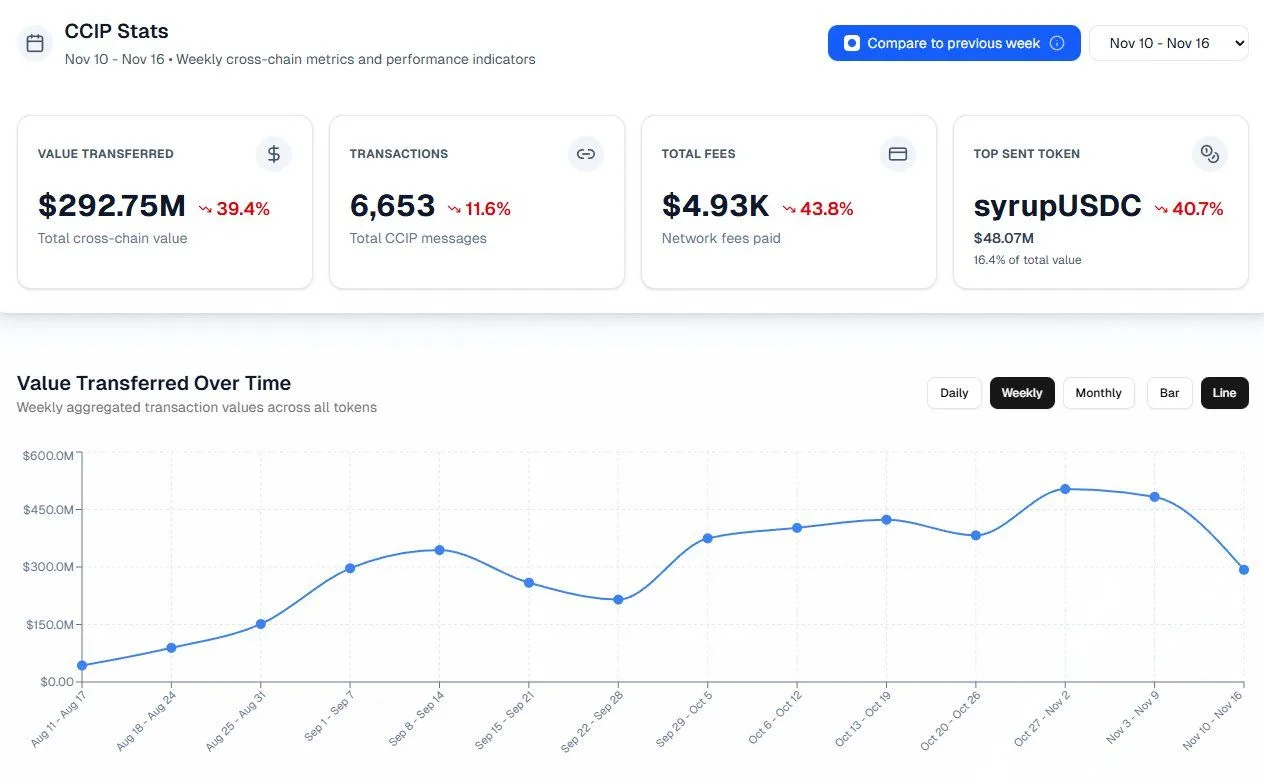Click the syrupUSDC token name

point(1057,206)
